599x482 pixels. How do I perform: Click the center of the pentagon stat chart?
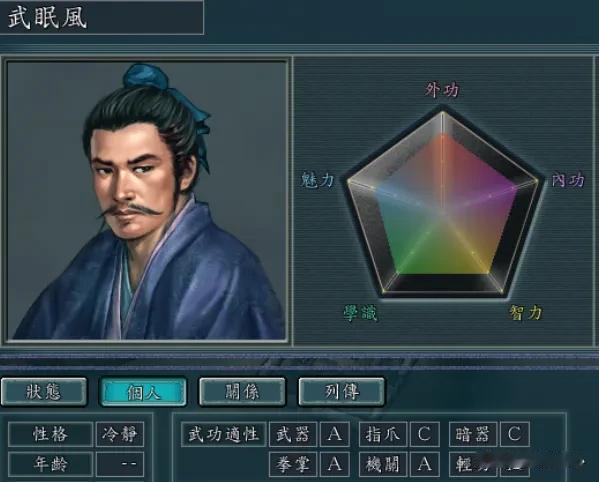443,208
